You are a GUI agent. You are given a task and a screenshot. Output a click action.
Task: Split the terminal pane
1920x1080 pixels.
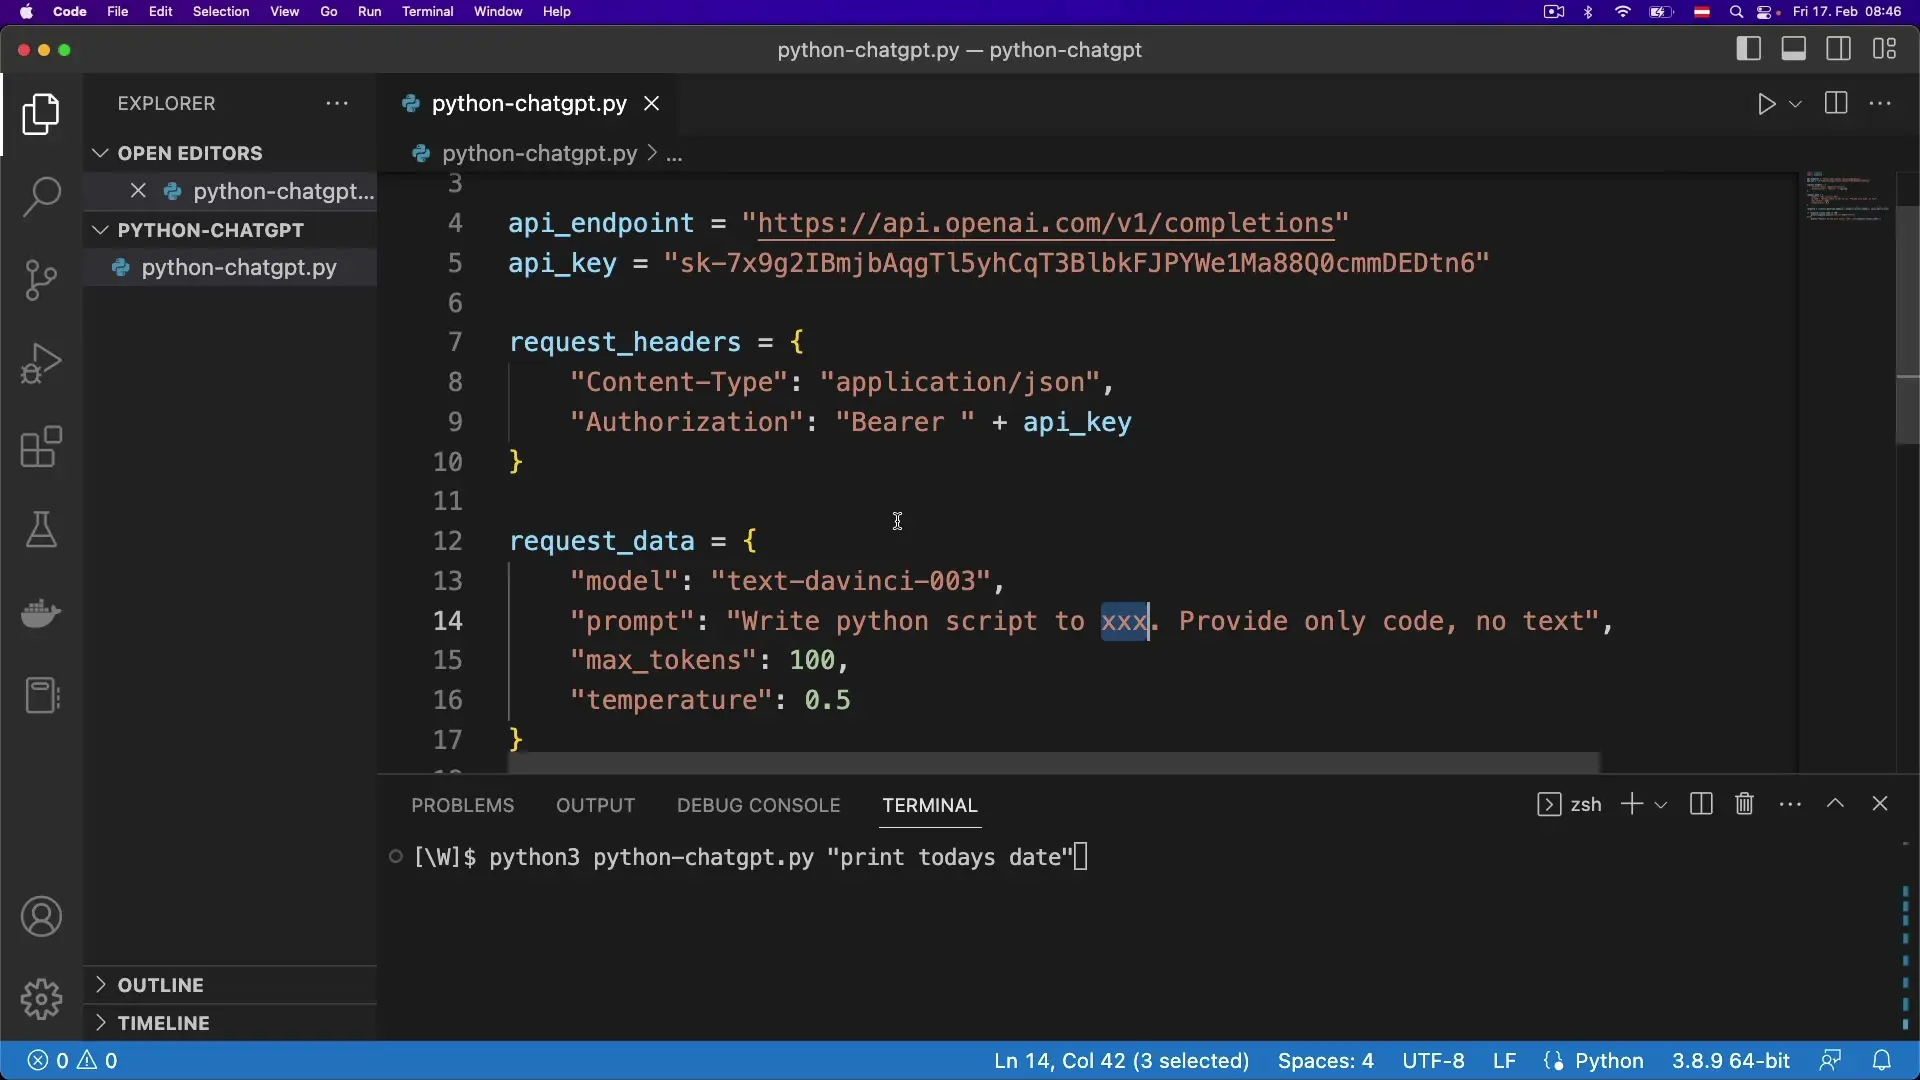(x=1701, y=804)
